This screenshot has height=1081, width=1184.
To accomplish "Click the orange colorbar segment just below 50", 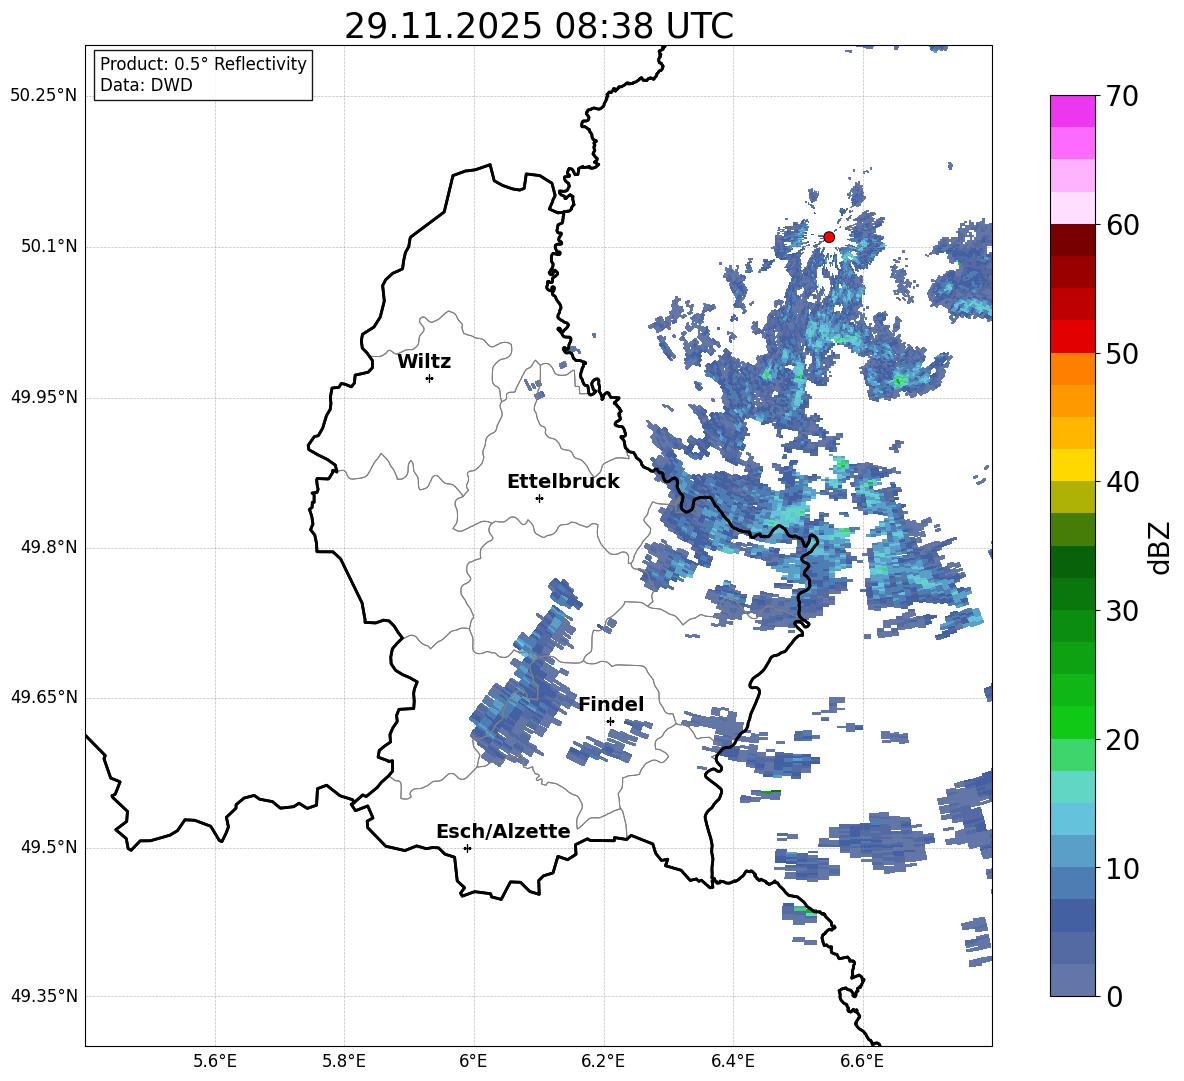I will pos(1073,368).
